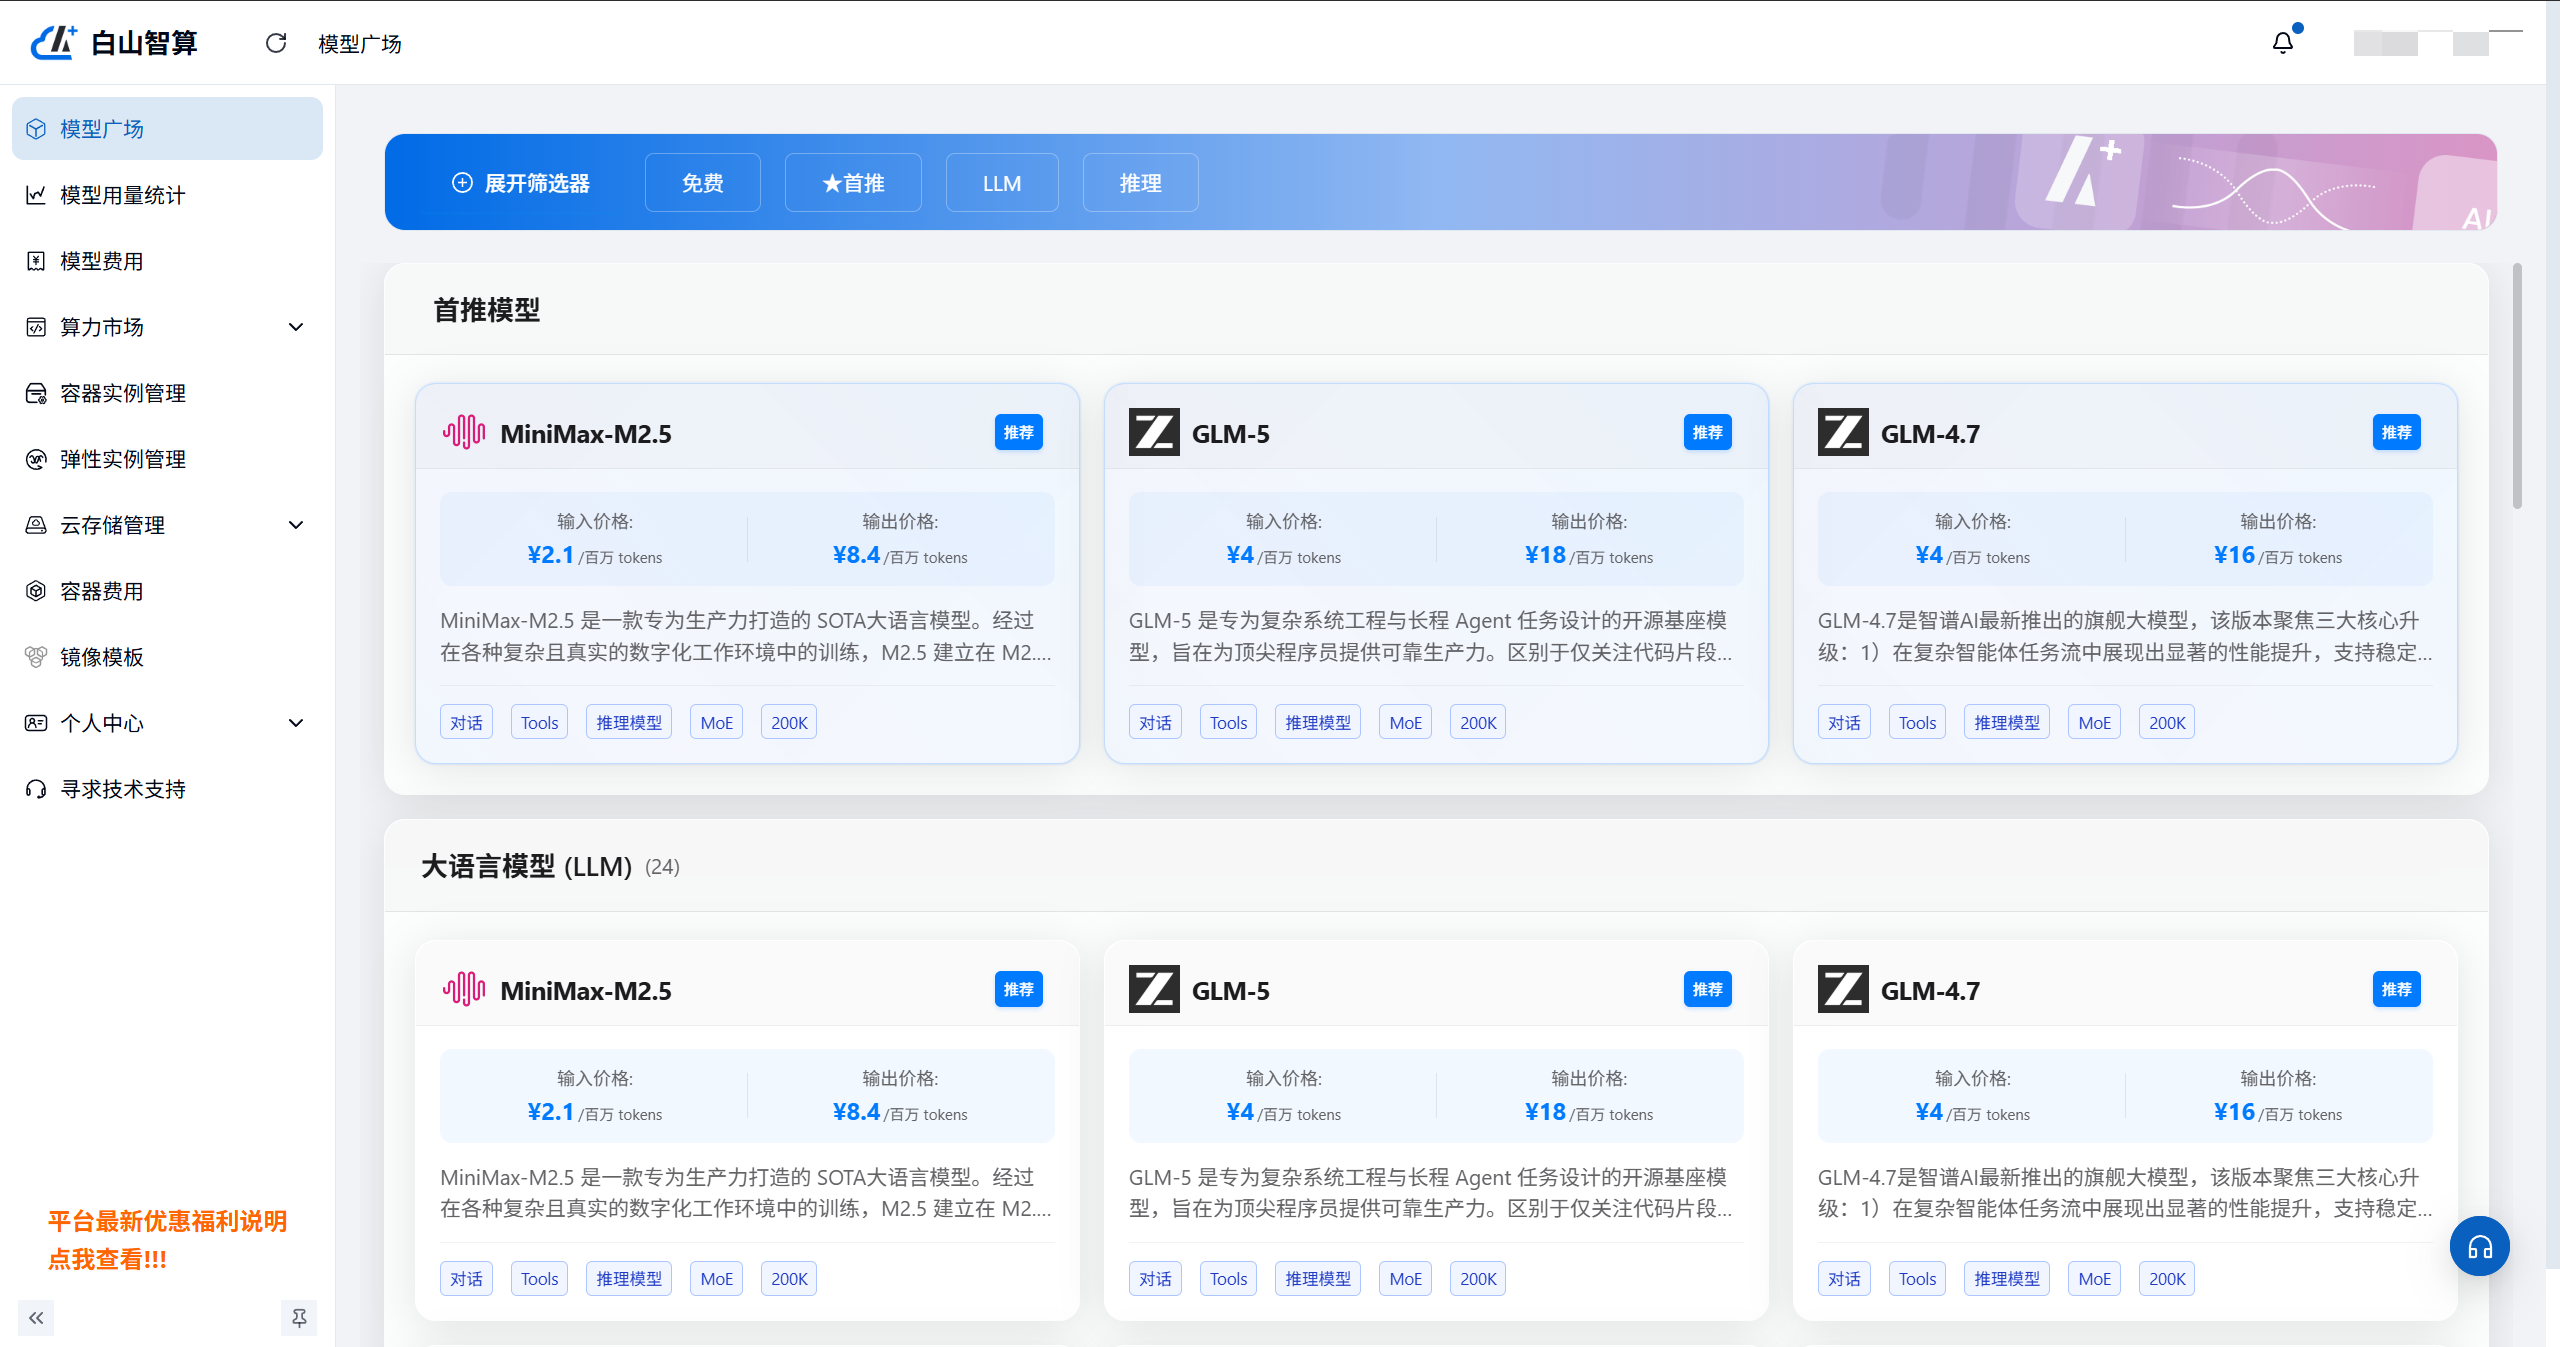This screenshot has width=2560, height=1347.
Task: Click the 容器费用 sidebar icon
Action: click(x=36, y=591)
